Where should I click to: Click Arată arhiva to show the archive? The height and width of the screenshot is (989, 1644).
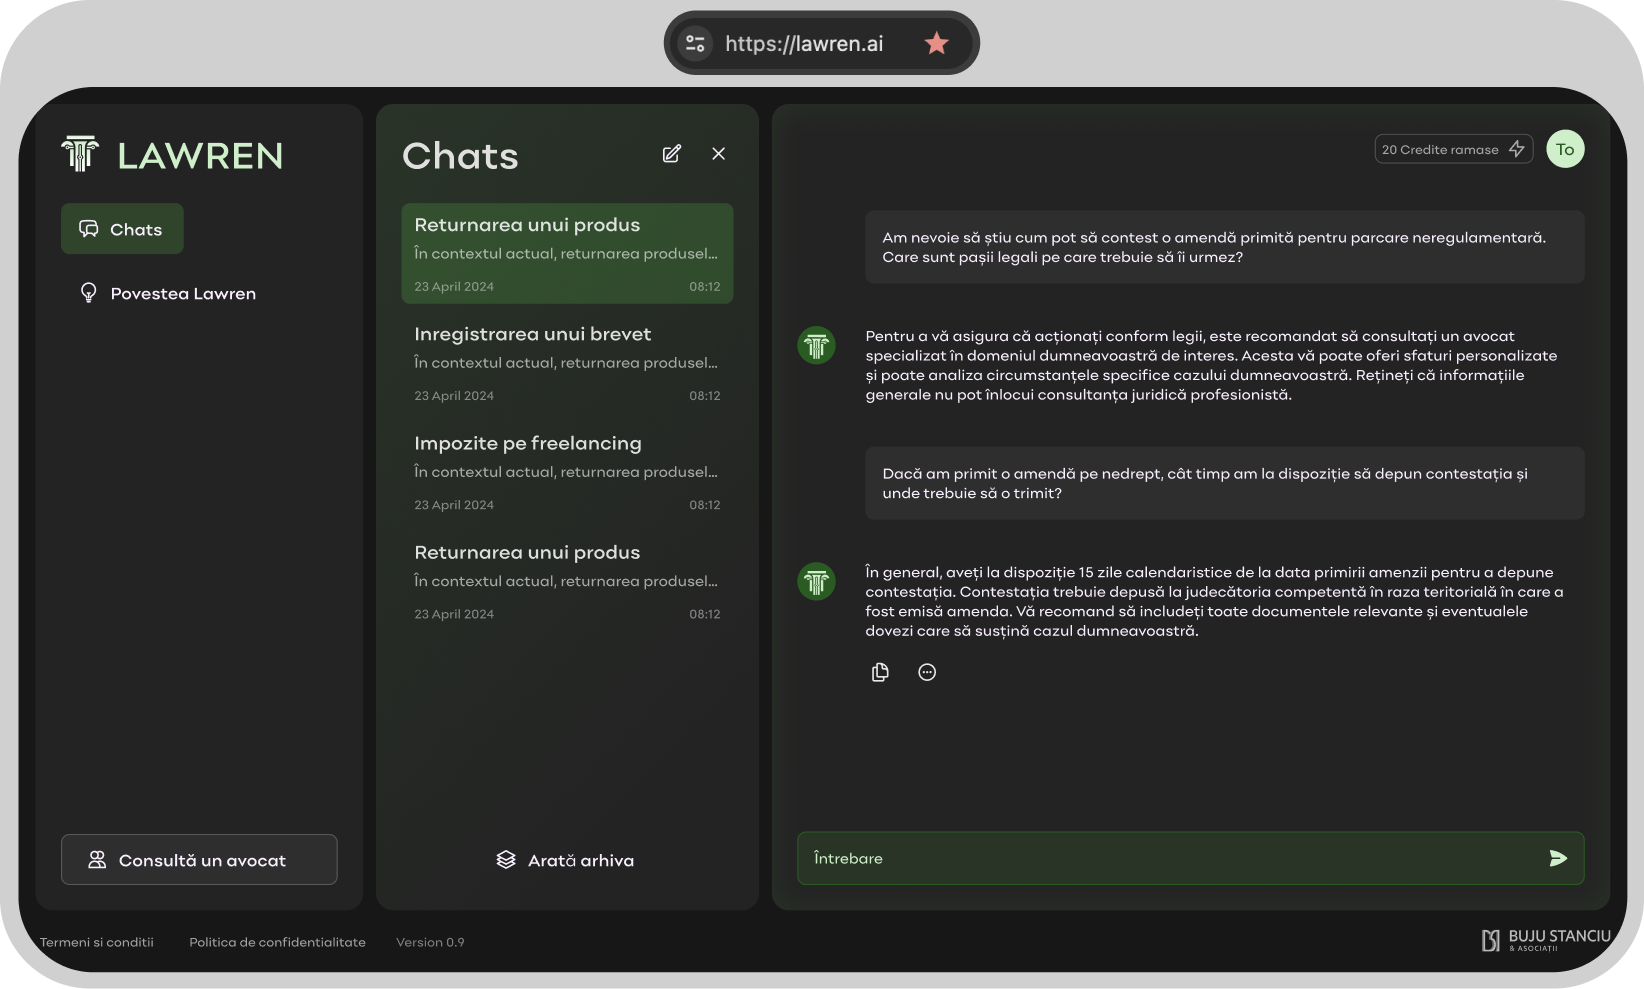point(565,860)
